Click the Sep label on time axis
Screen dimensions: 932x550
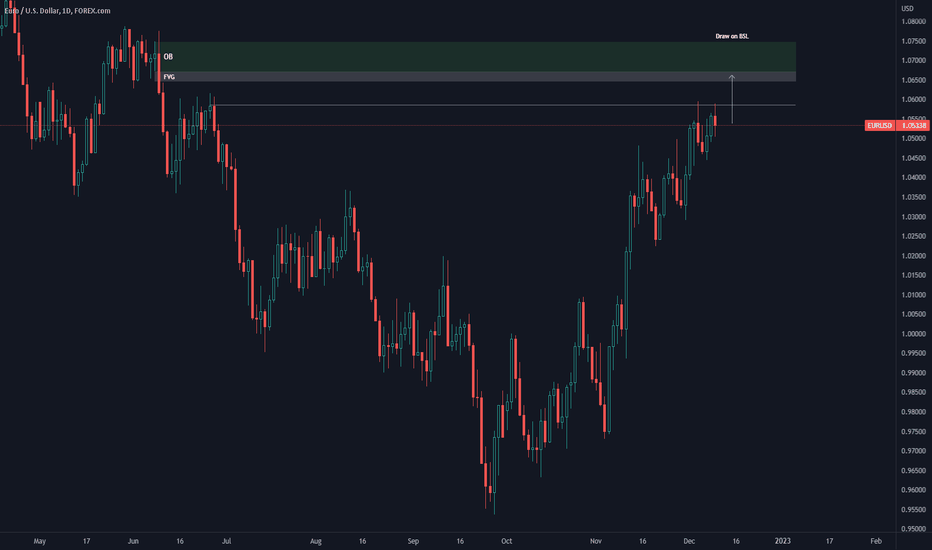(x=413, y=541)
